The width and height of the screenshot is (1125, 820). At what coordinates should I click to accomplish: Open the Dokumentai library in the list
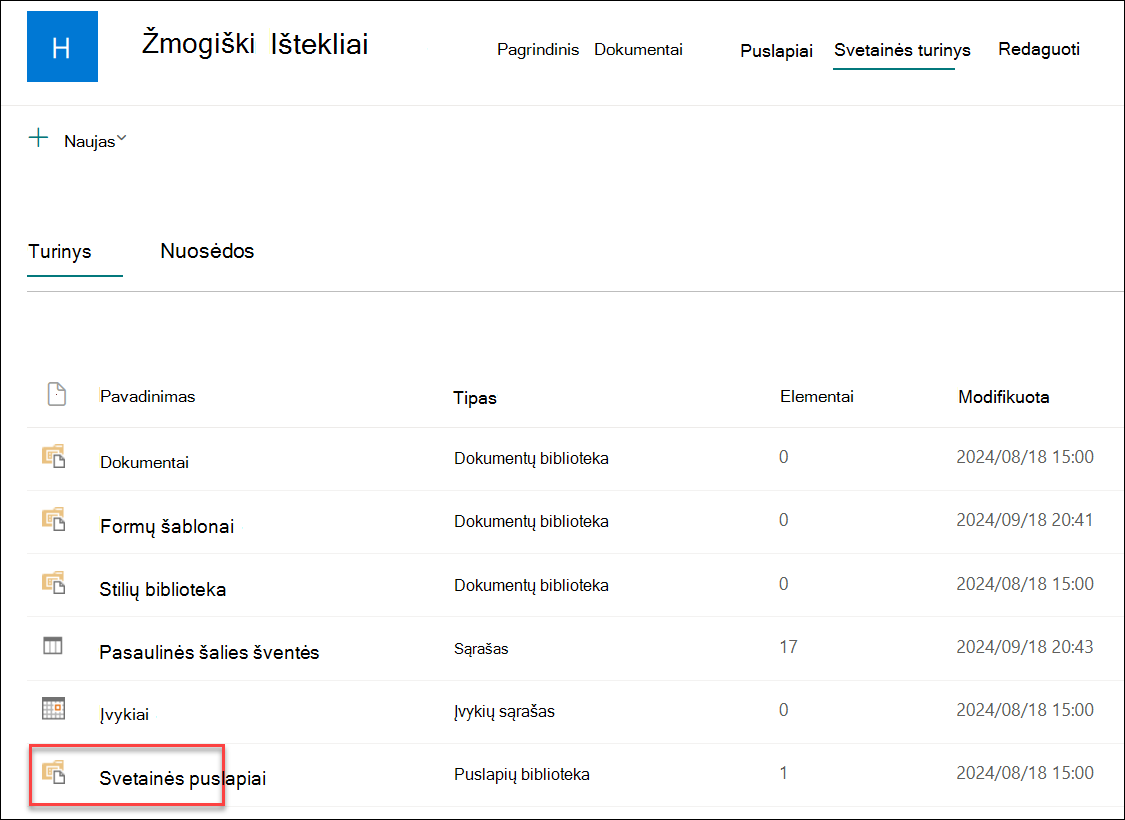tap(144, 463)
